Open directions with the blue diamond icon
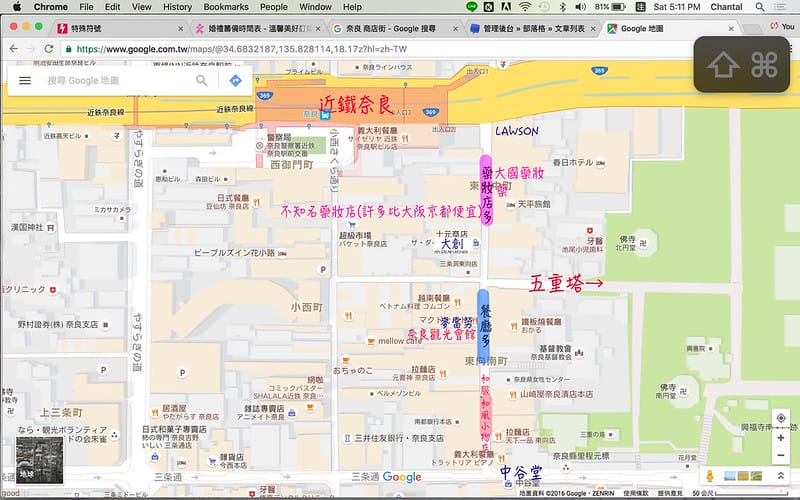The height and width of the screenshot is (500, 800). (x=235, y=81)
